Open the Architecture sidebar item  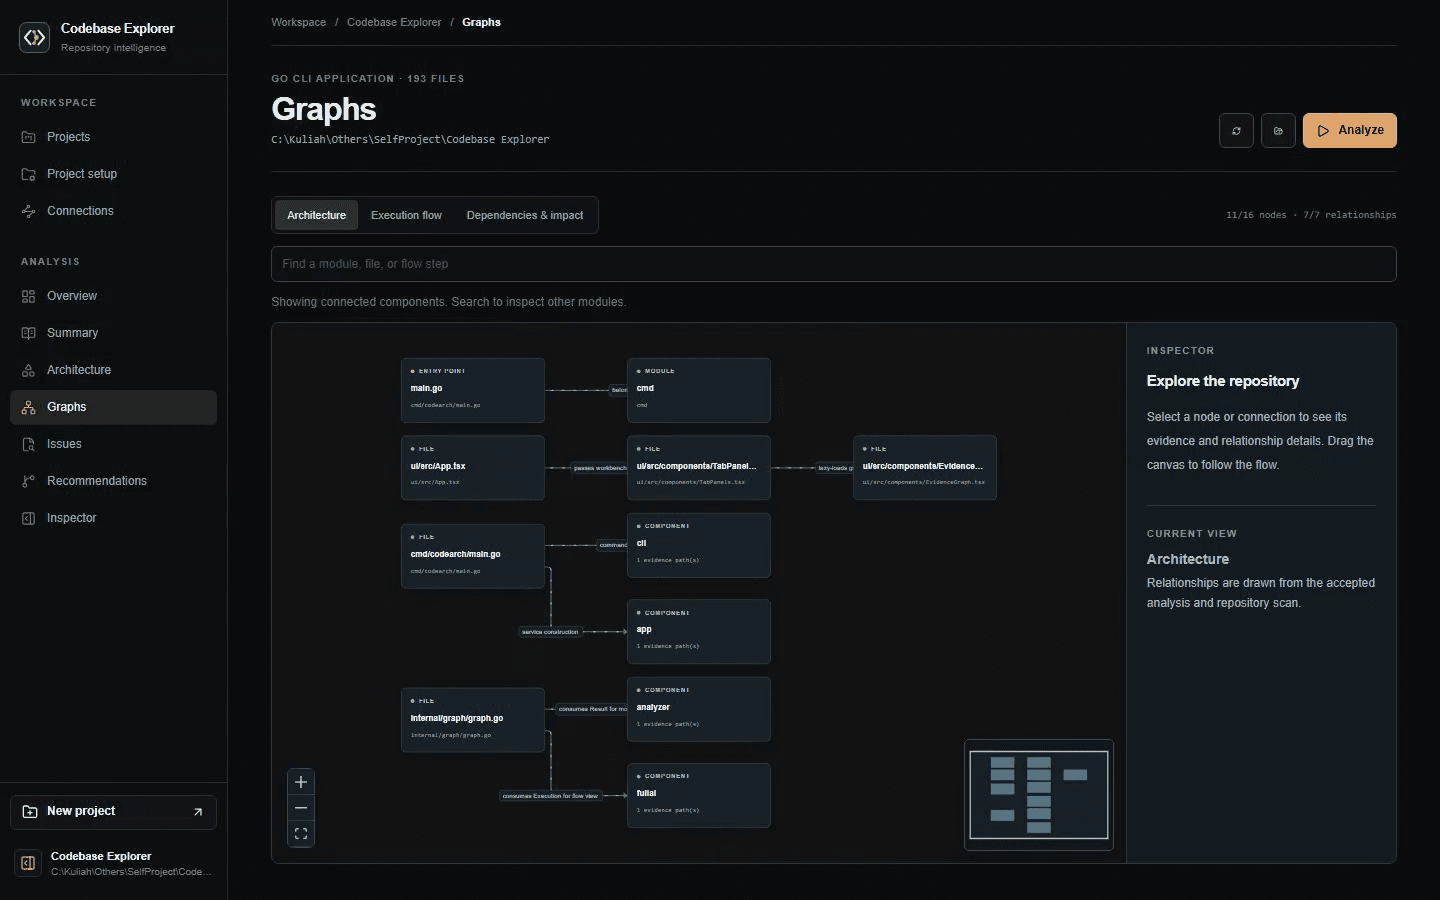pos(113,370)
